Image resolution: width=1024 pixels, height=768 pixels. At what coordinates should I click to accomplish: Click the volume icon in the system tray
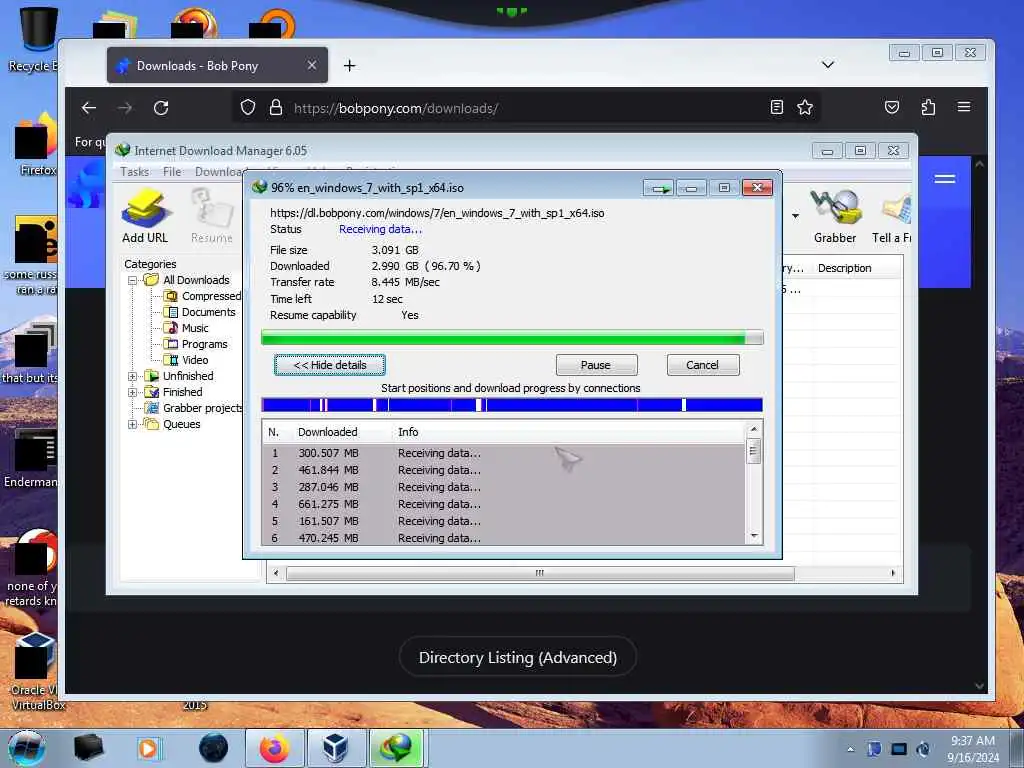[x=923, y=749]
